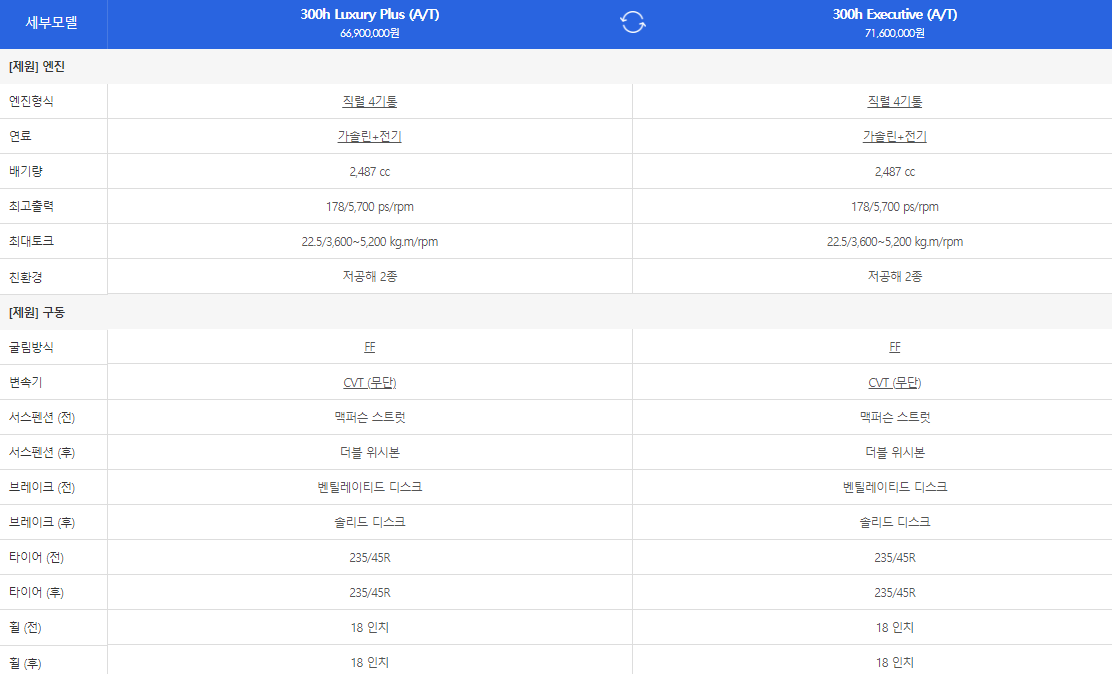Select Executive 더블 위시본 value
This screenshot has height=674, width=1112.
(x=894, y=452)
